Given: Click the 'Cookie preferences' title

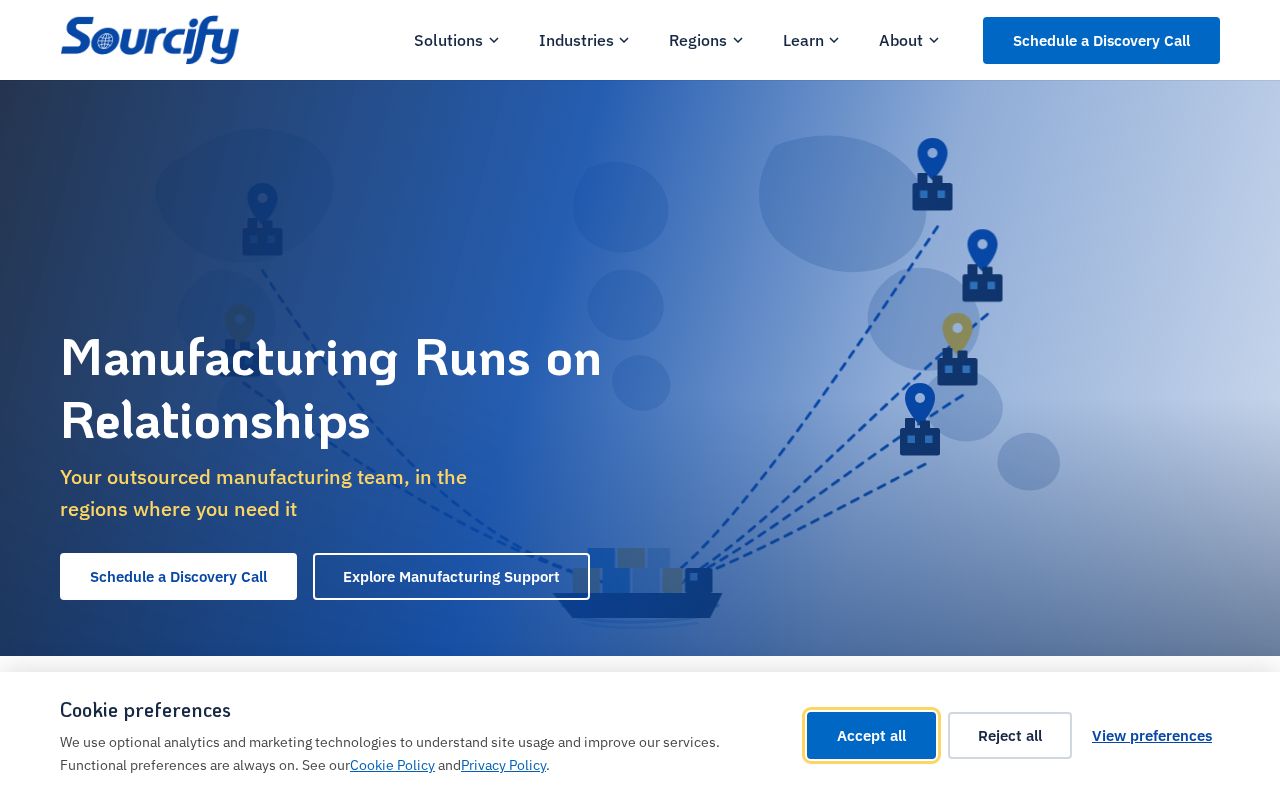Looking at the screenshot, I should [x=145, y=710].
